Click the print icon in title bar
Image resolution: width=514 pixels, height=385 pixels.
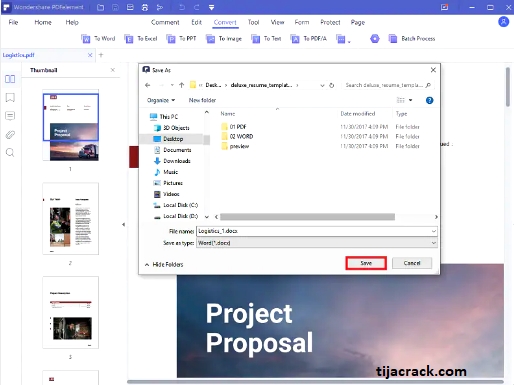click(145, 7)
